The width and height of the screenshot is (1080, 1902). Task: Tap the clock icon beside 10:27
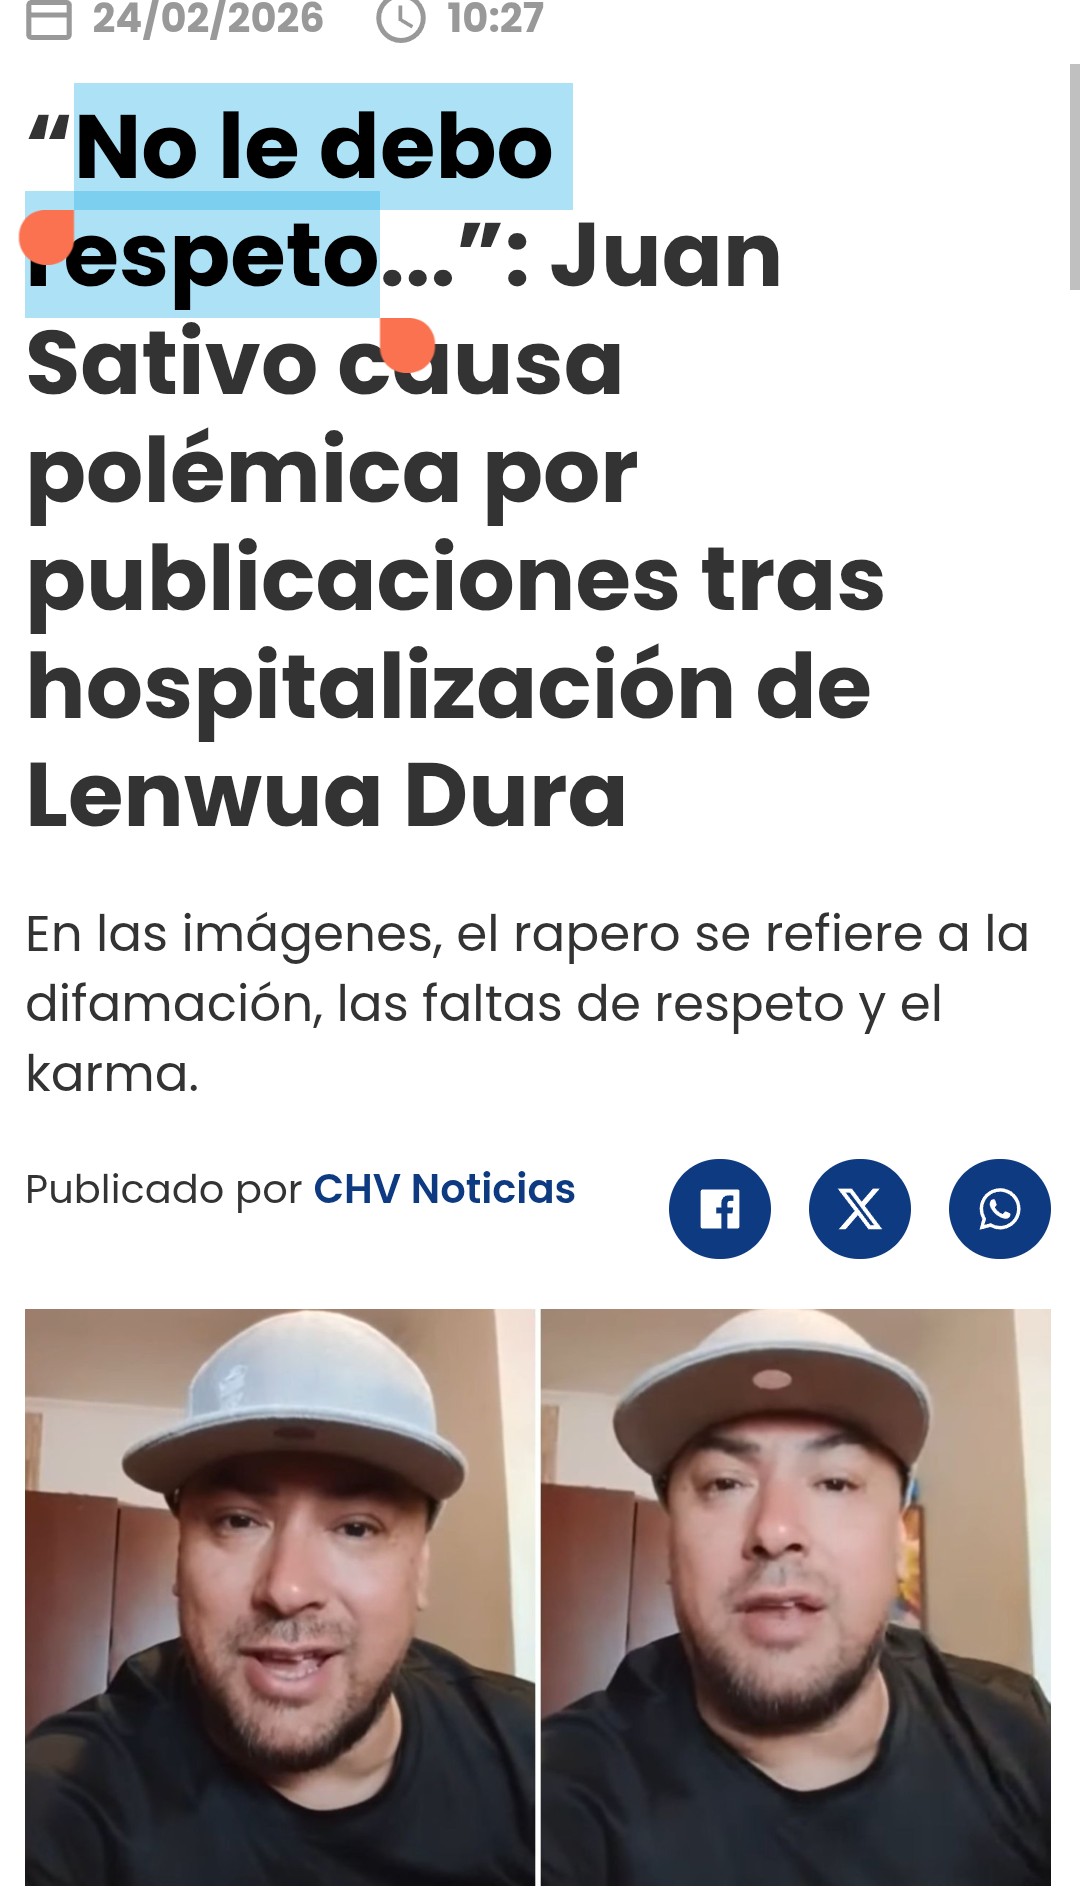pos(401,19)
